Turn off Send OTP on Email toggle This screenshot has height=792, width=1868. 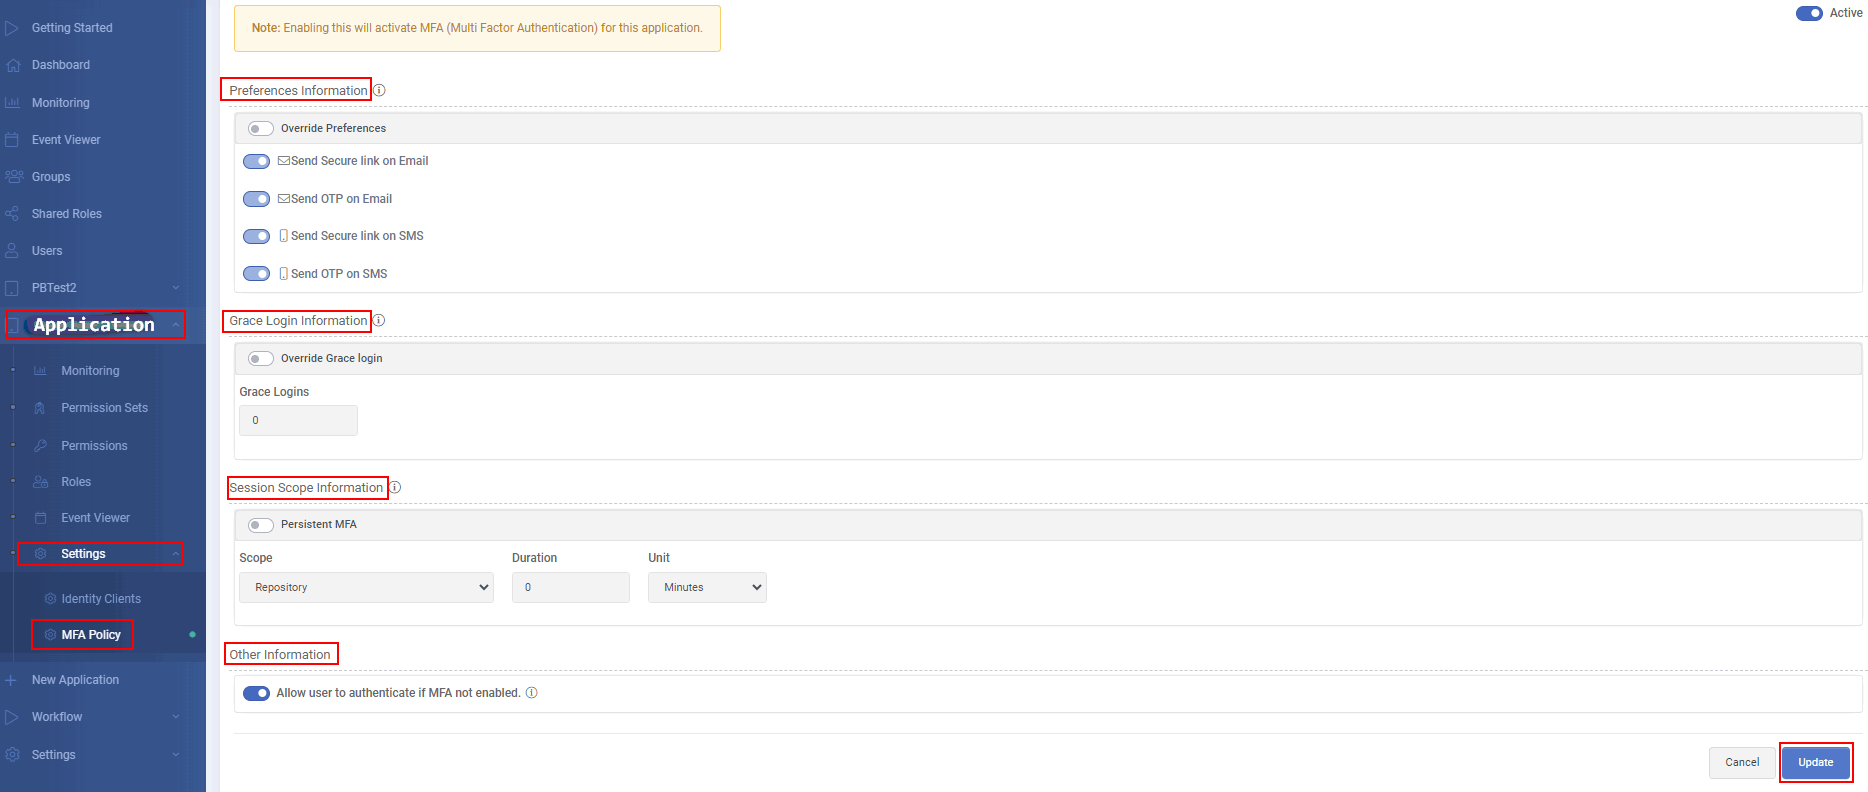257,199
